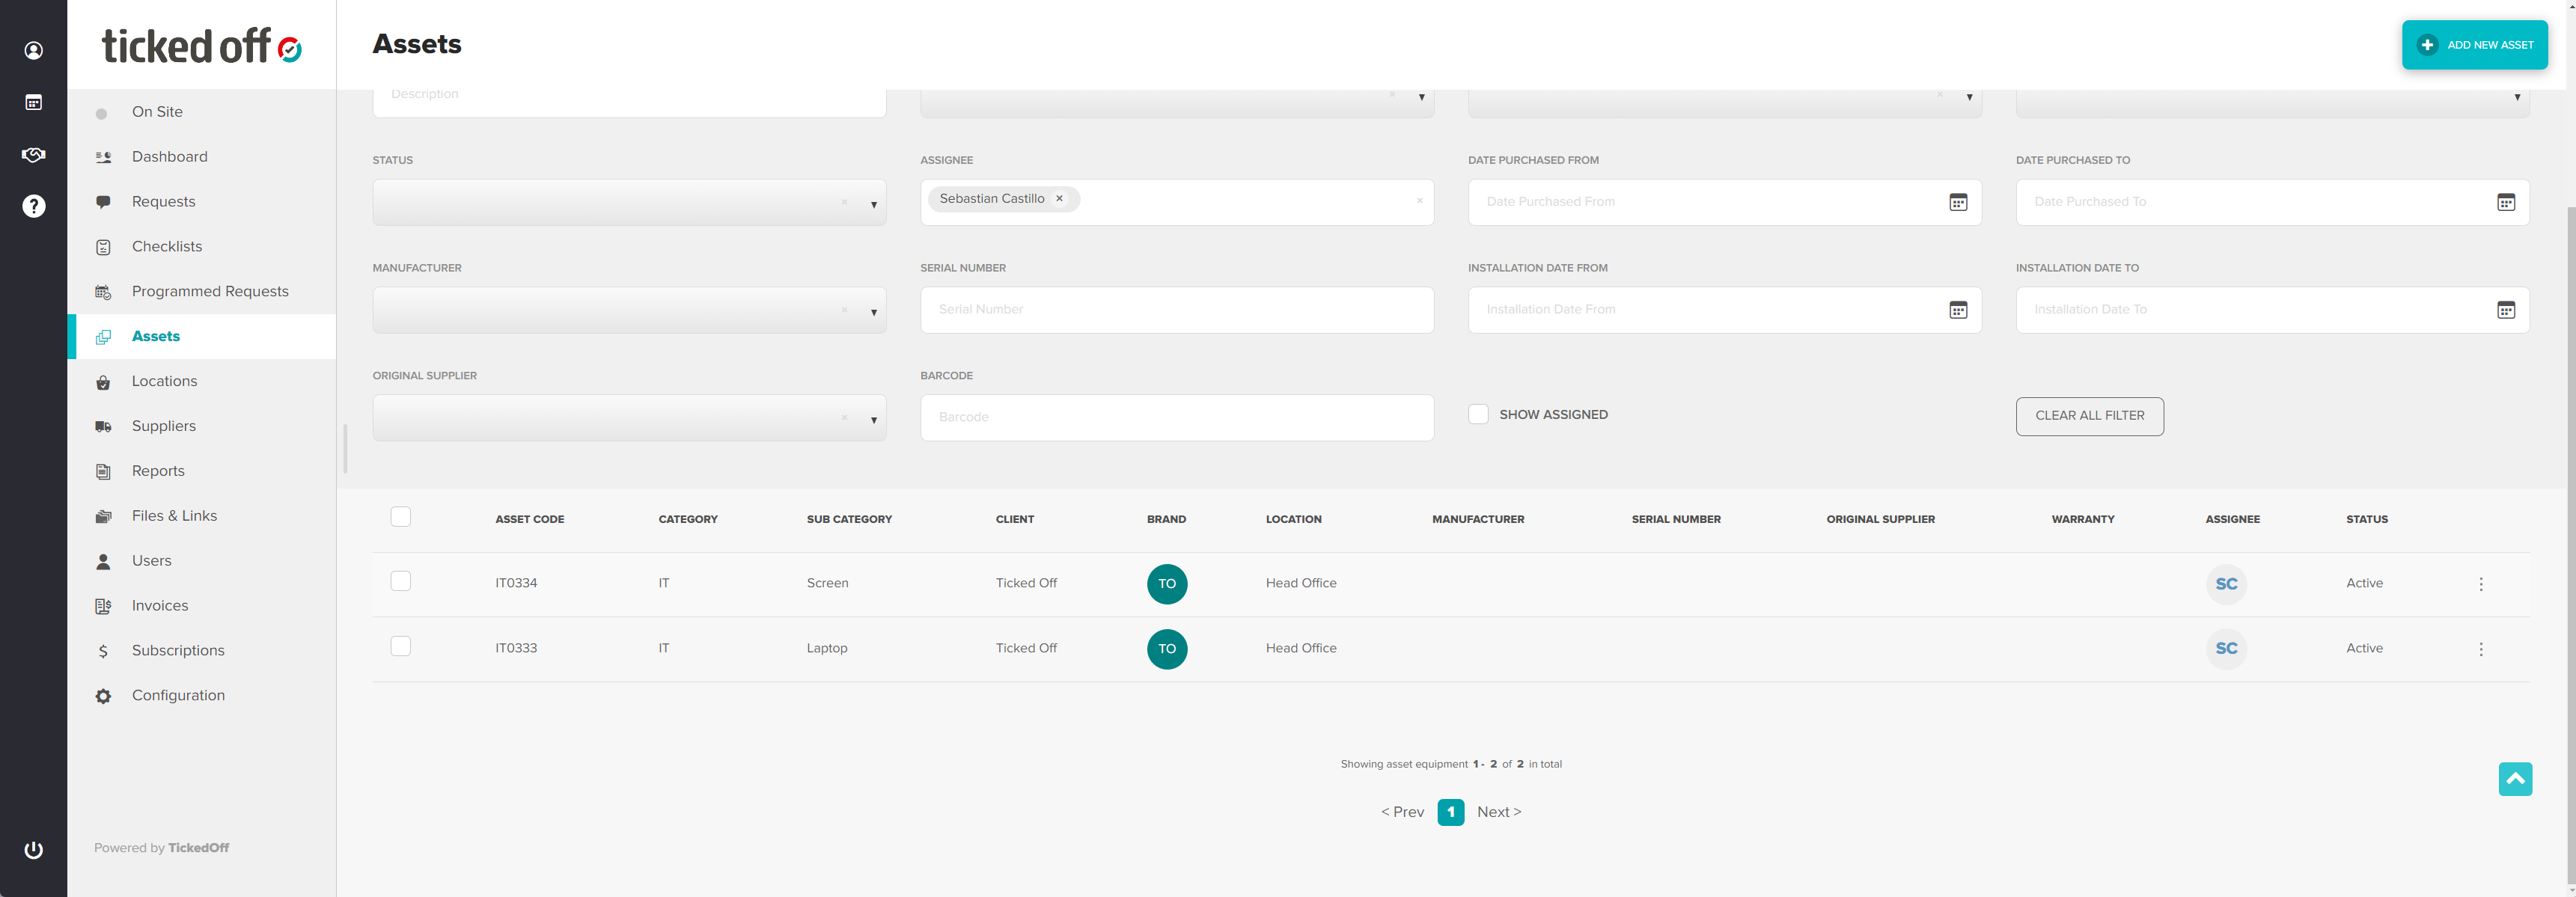
Task: Click the handshake icon in left rail
Action: (x=33, y=154)
